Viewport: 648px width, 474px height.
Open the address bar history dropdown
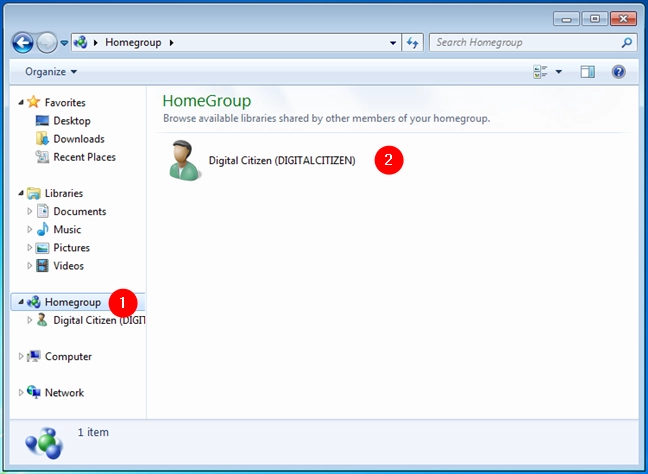pos(393,43)
